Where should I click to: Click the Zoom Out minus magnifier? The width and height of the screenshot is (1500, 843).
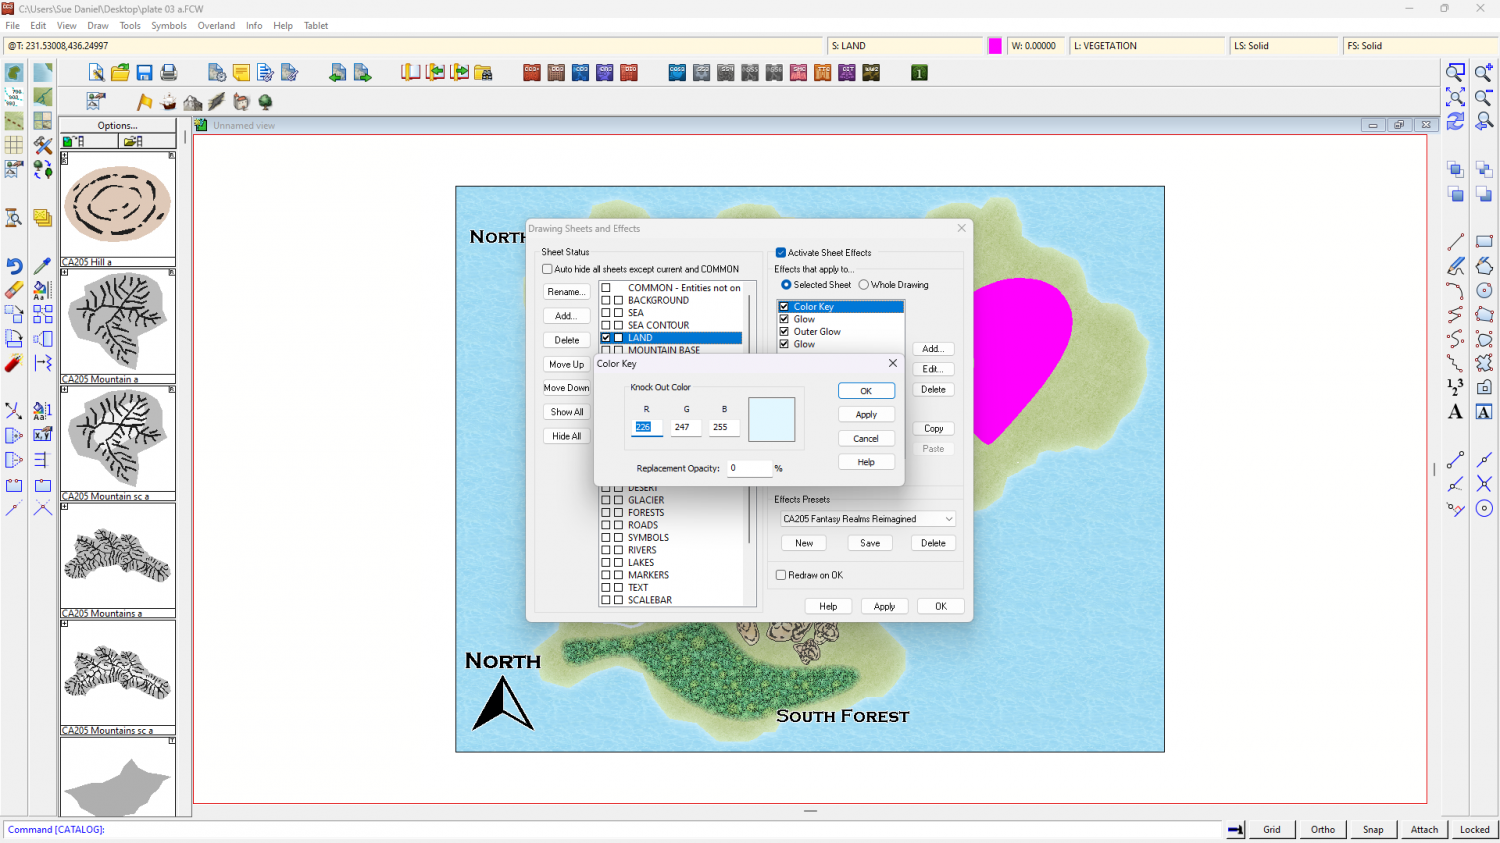pos(1484,97)
